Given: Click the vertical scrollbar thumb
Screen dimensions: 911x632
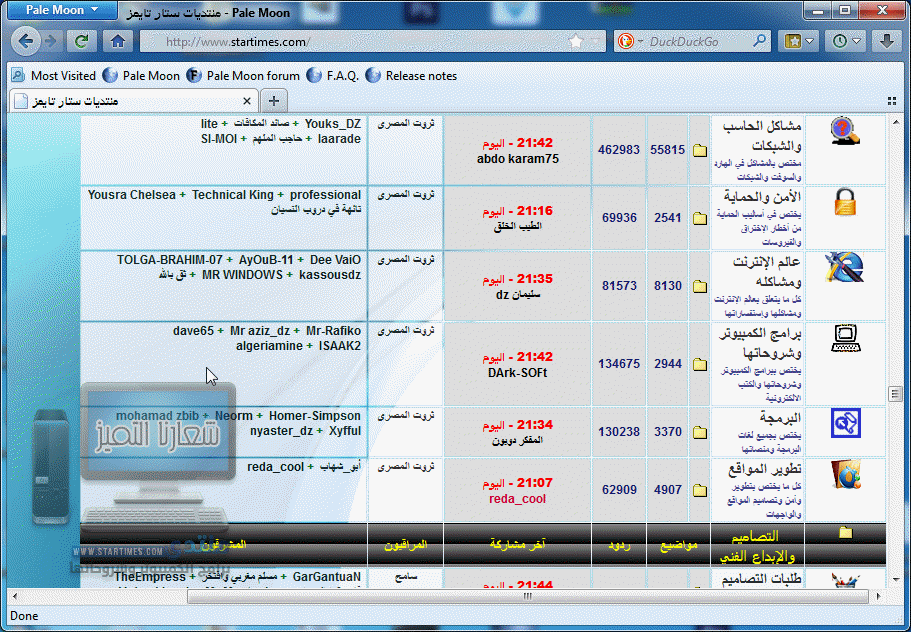Looking at the screenshot, I should pyautogui.click(x=895, y=394).
